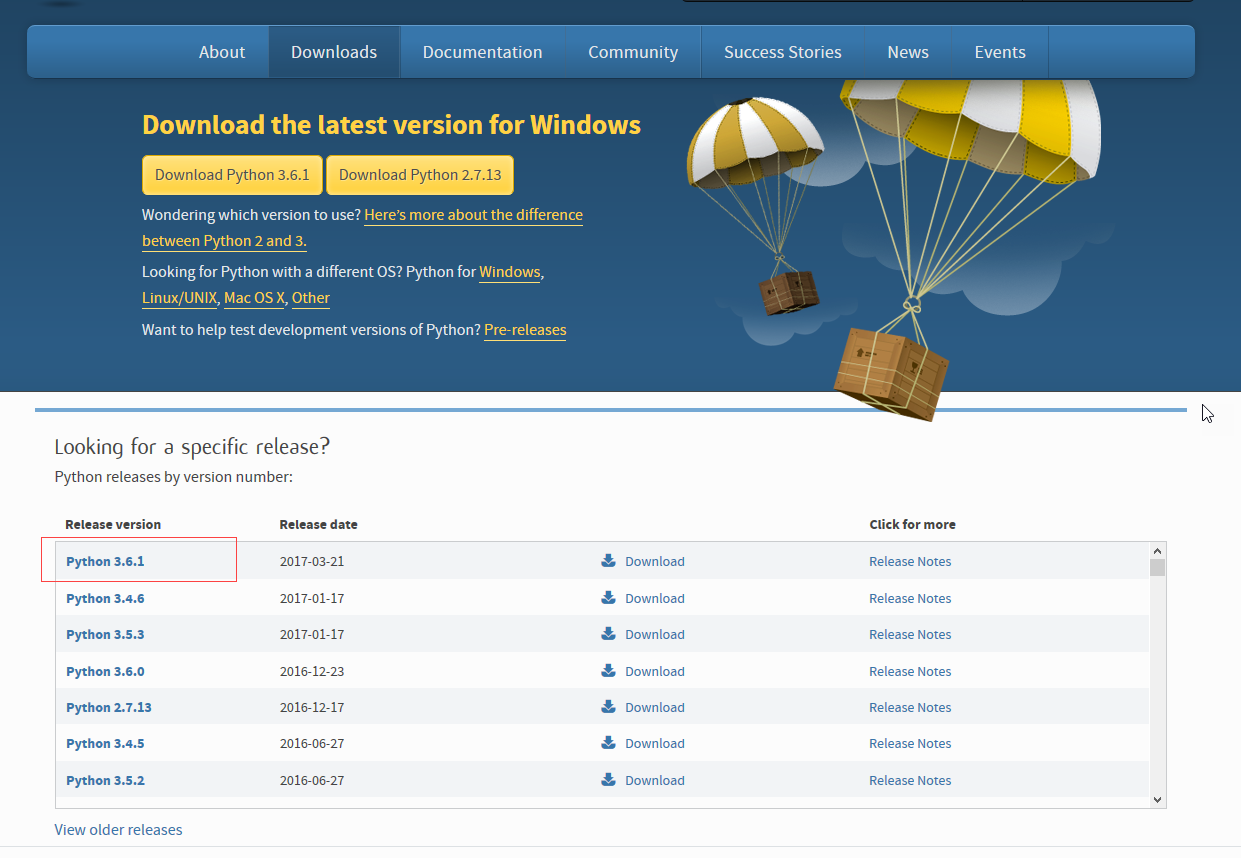Open the Downloads menu
The image size is (1241, 858).
coord(334,52)
